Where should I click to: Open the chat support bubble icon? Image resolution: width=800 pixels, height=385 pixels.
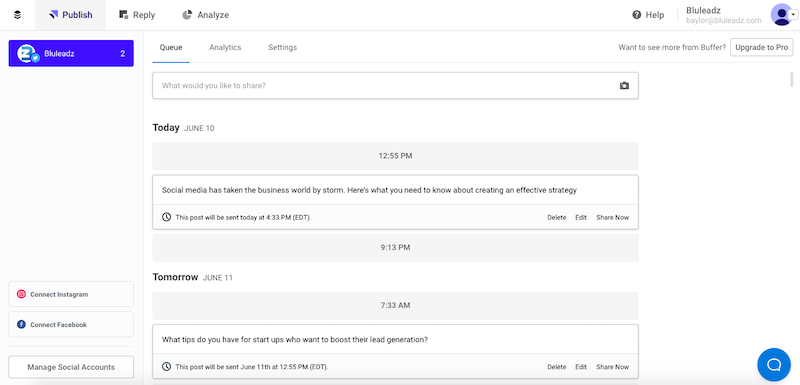click(774, 364)
